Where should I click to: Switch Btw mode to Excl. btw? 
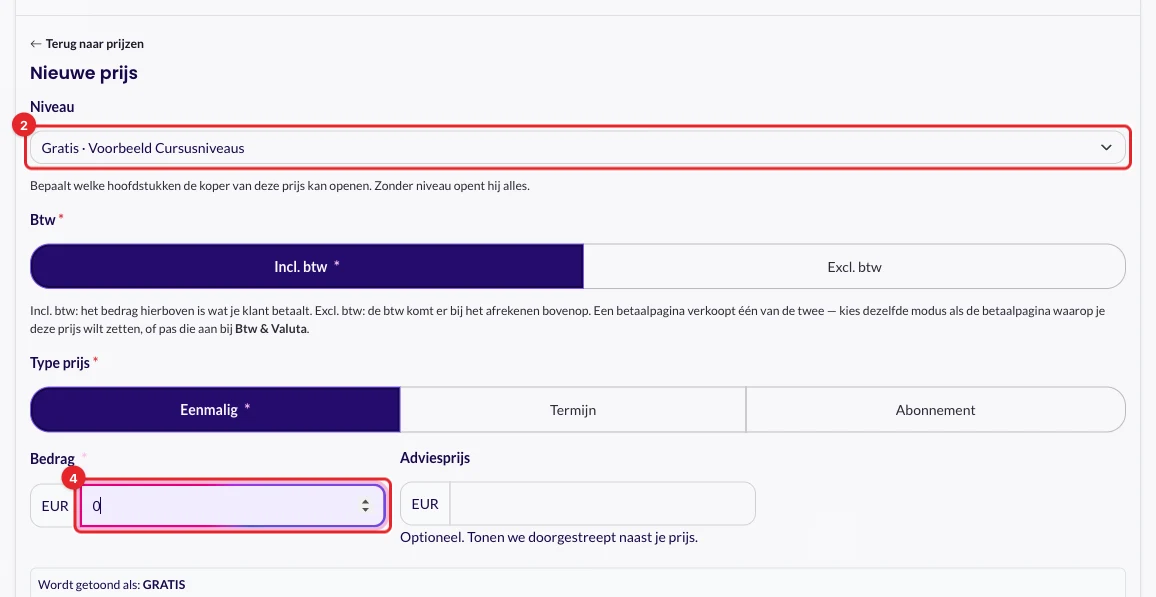(854, 266)
